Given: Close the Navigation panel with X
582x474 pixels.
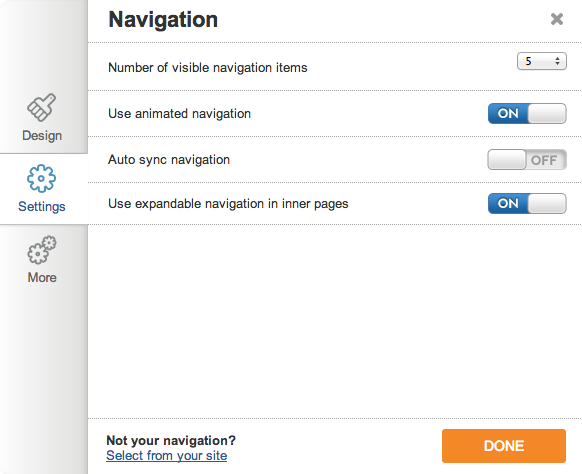Looking at the screenshot, I should coord(557,19).
